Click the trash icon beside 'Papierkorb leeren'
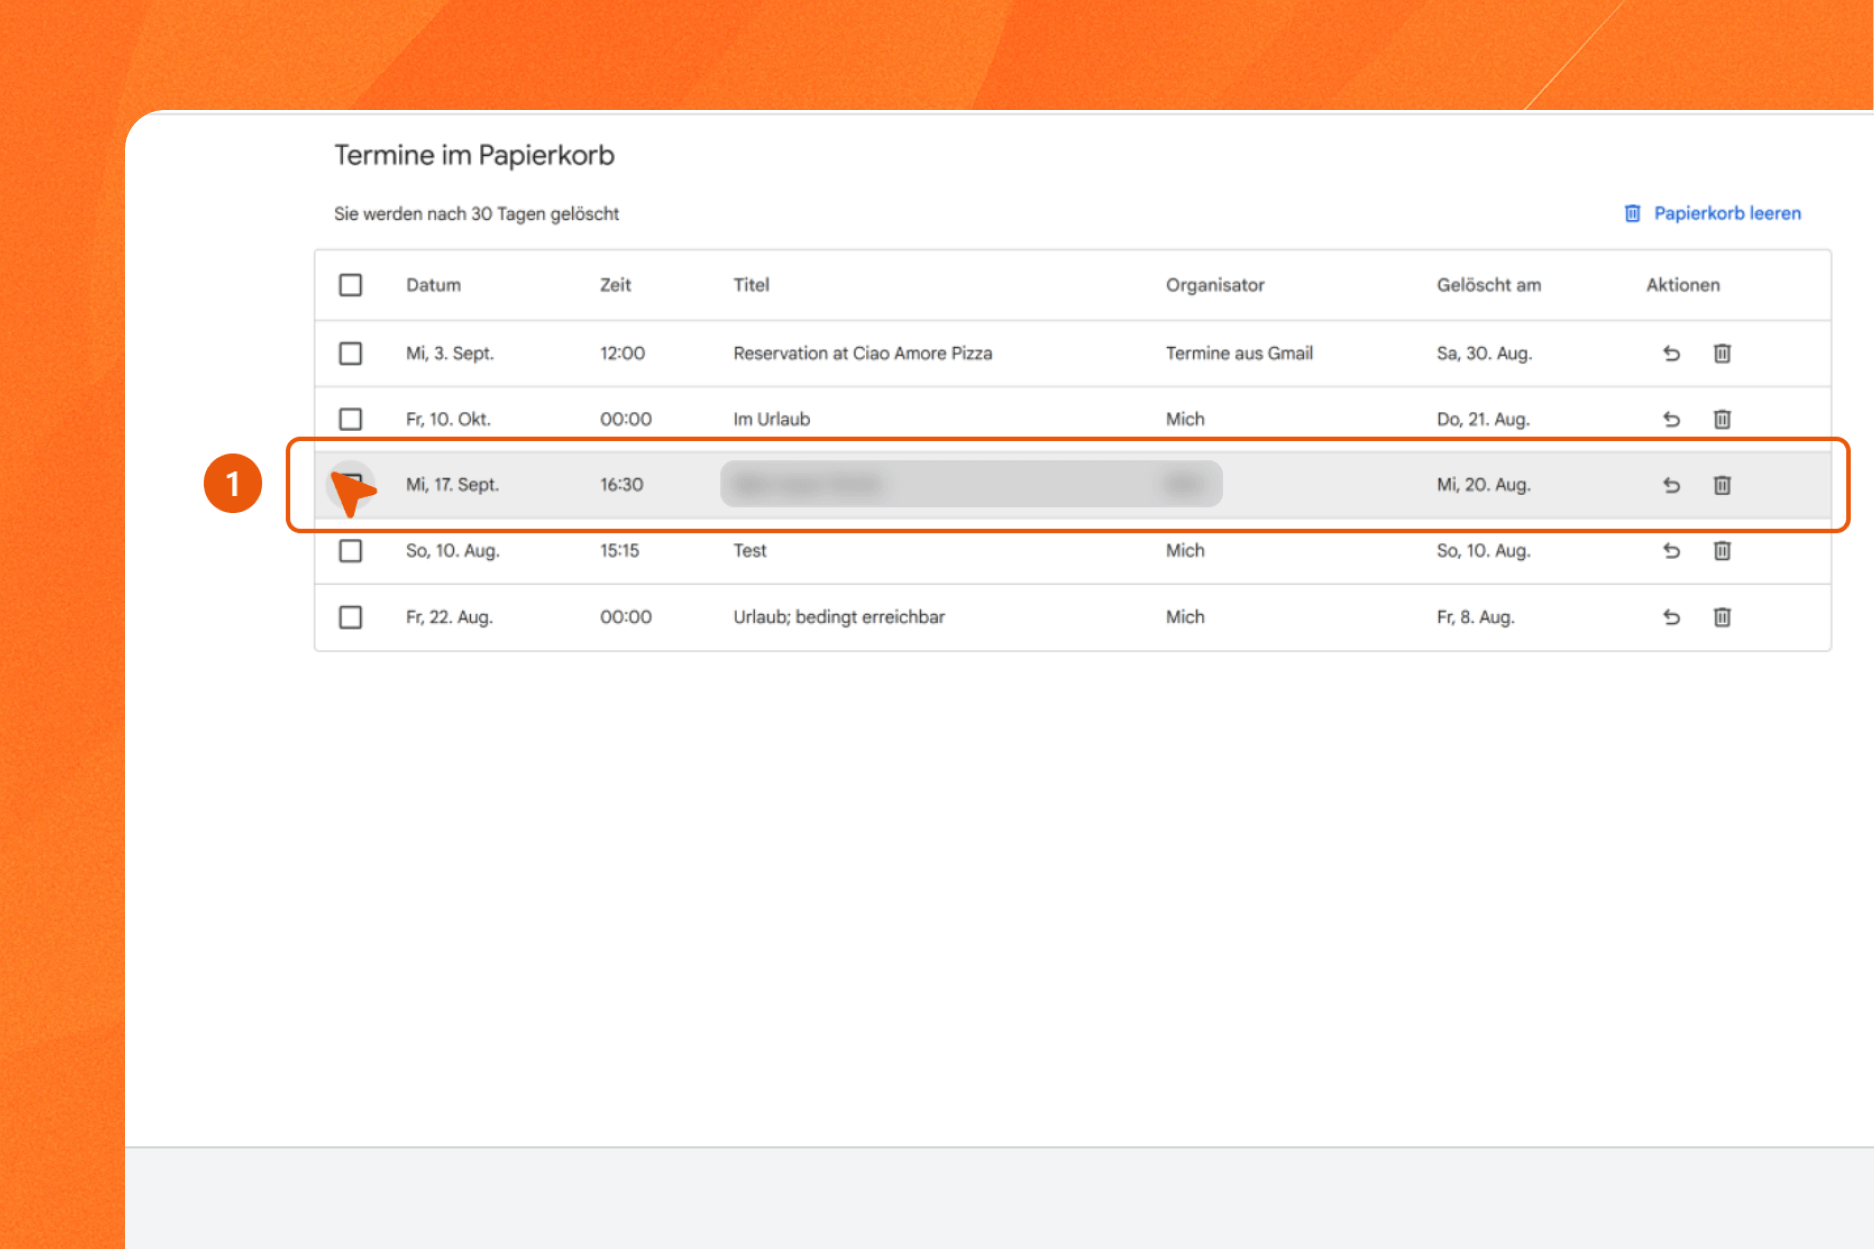 1632,213
